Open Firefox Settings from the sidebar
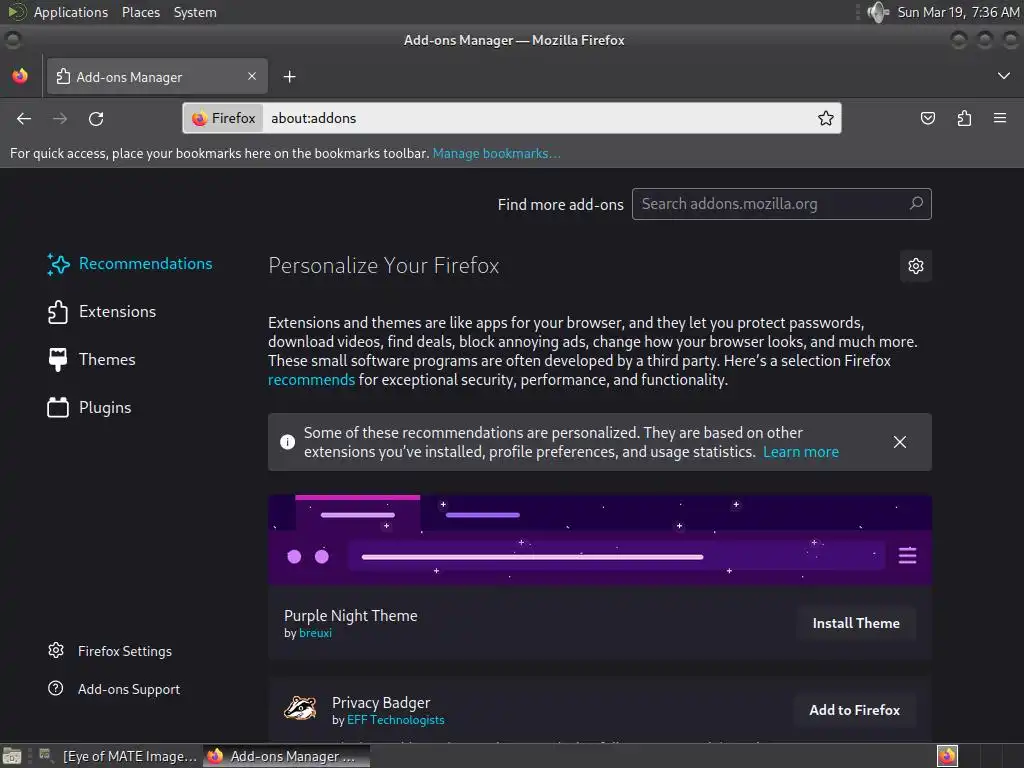 tap(110, 651)
